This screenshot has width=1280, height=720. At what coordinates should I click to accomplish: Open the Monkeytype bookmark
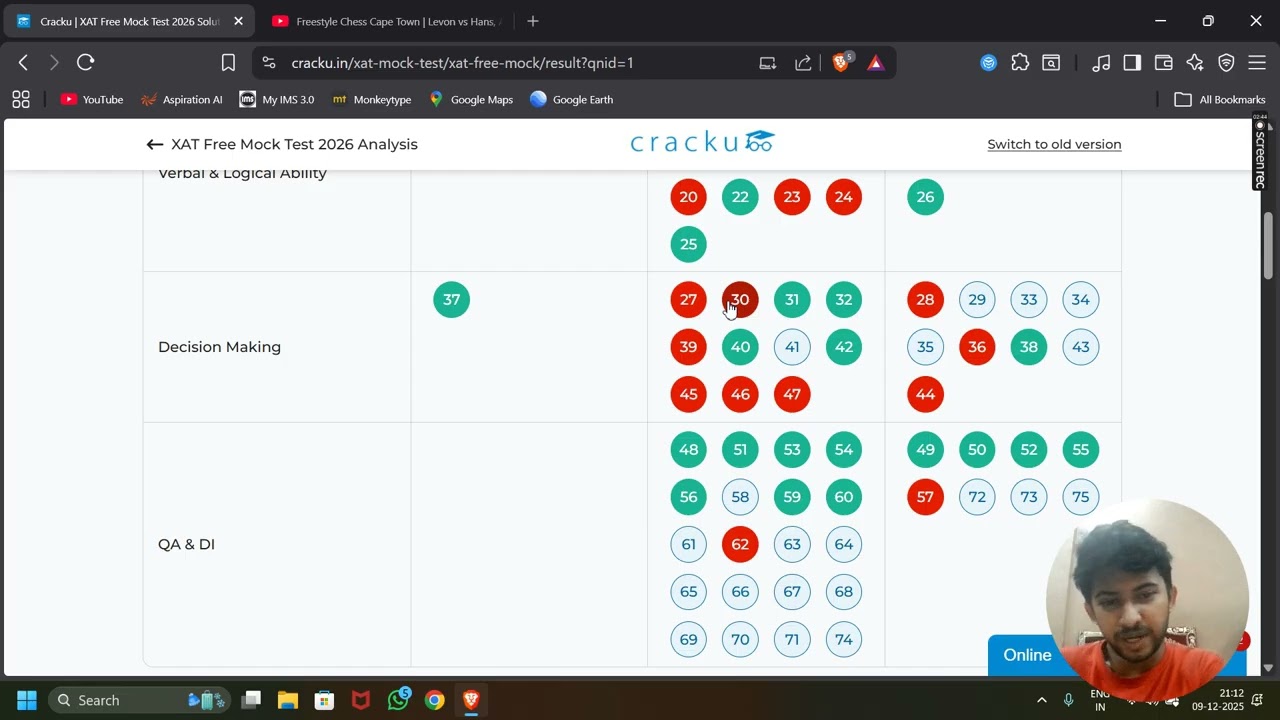click(x=371, y=99)
